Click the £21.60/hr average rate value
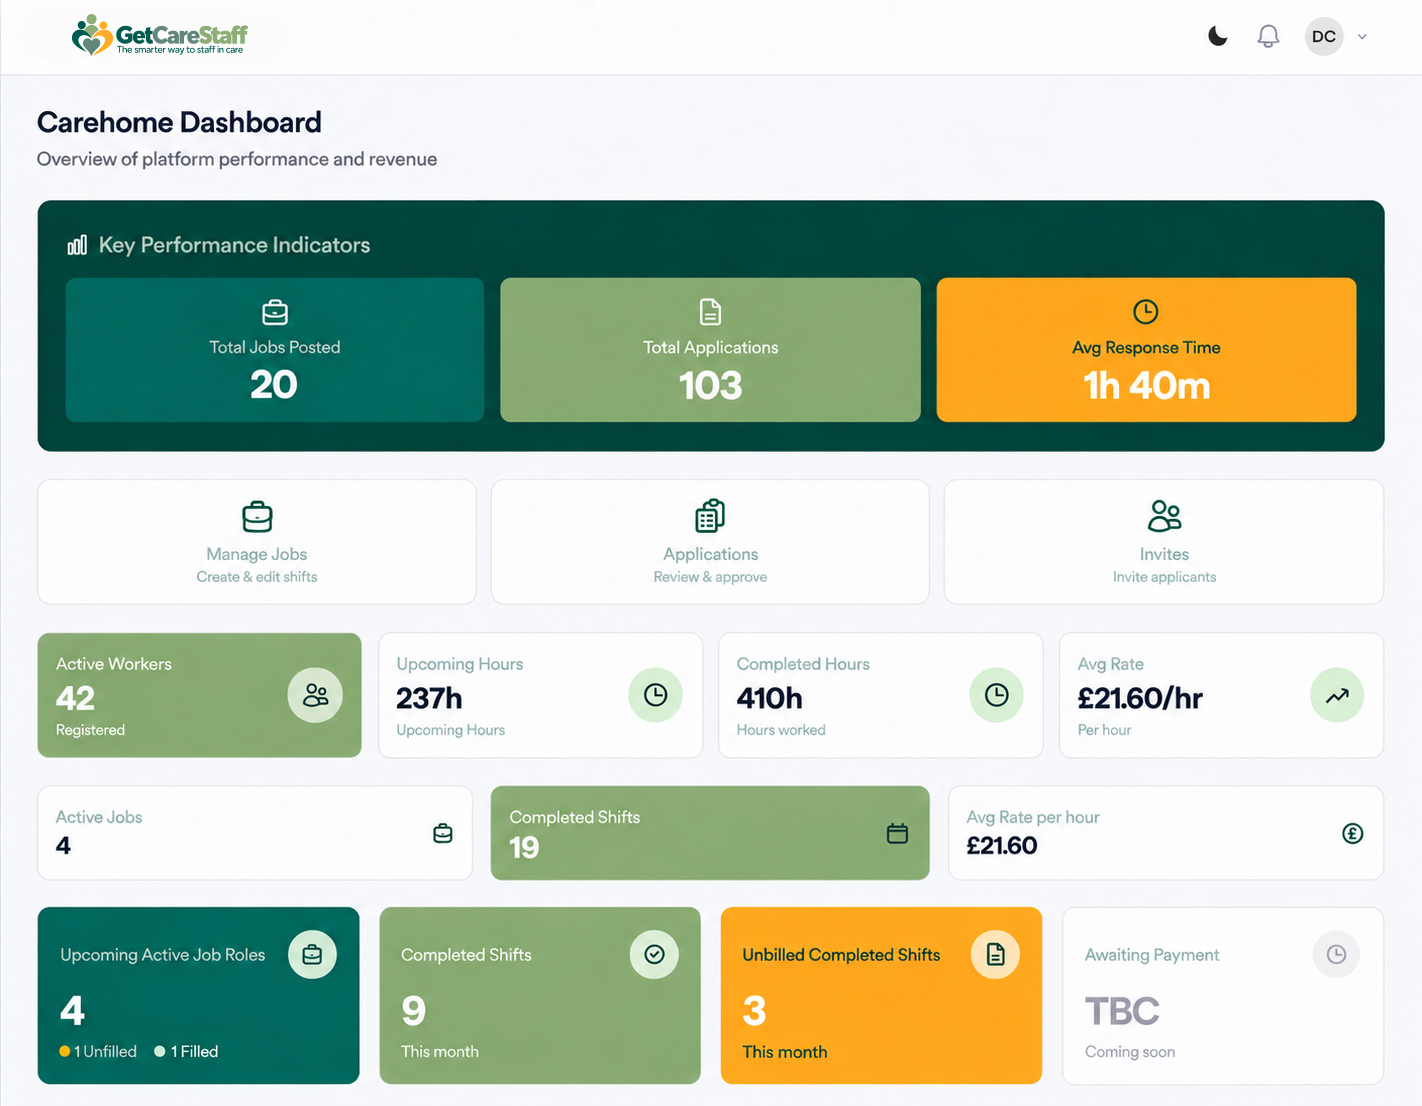This screenshot has width=1422, height=1106. 1140,697
